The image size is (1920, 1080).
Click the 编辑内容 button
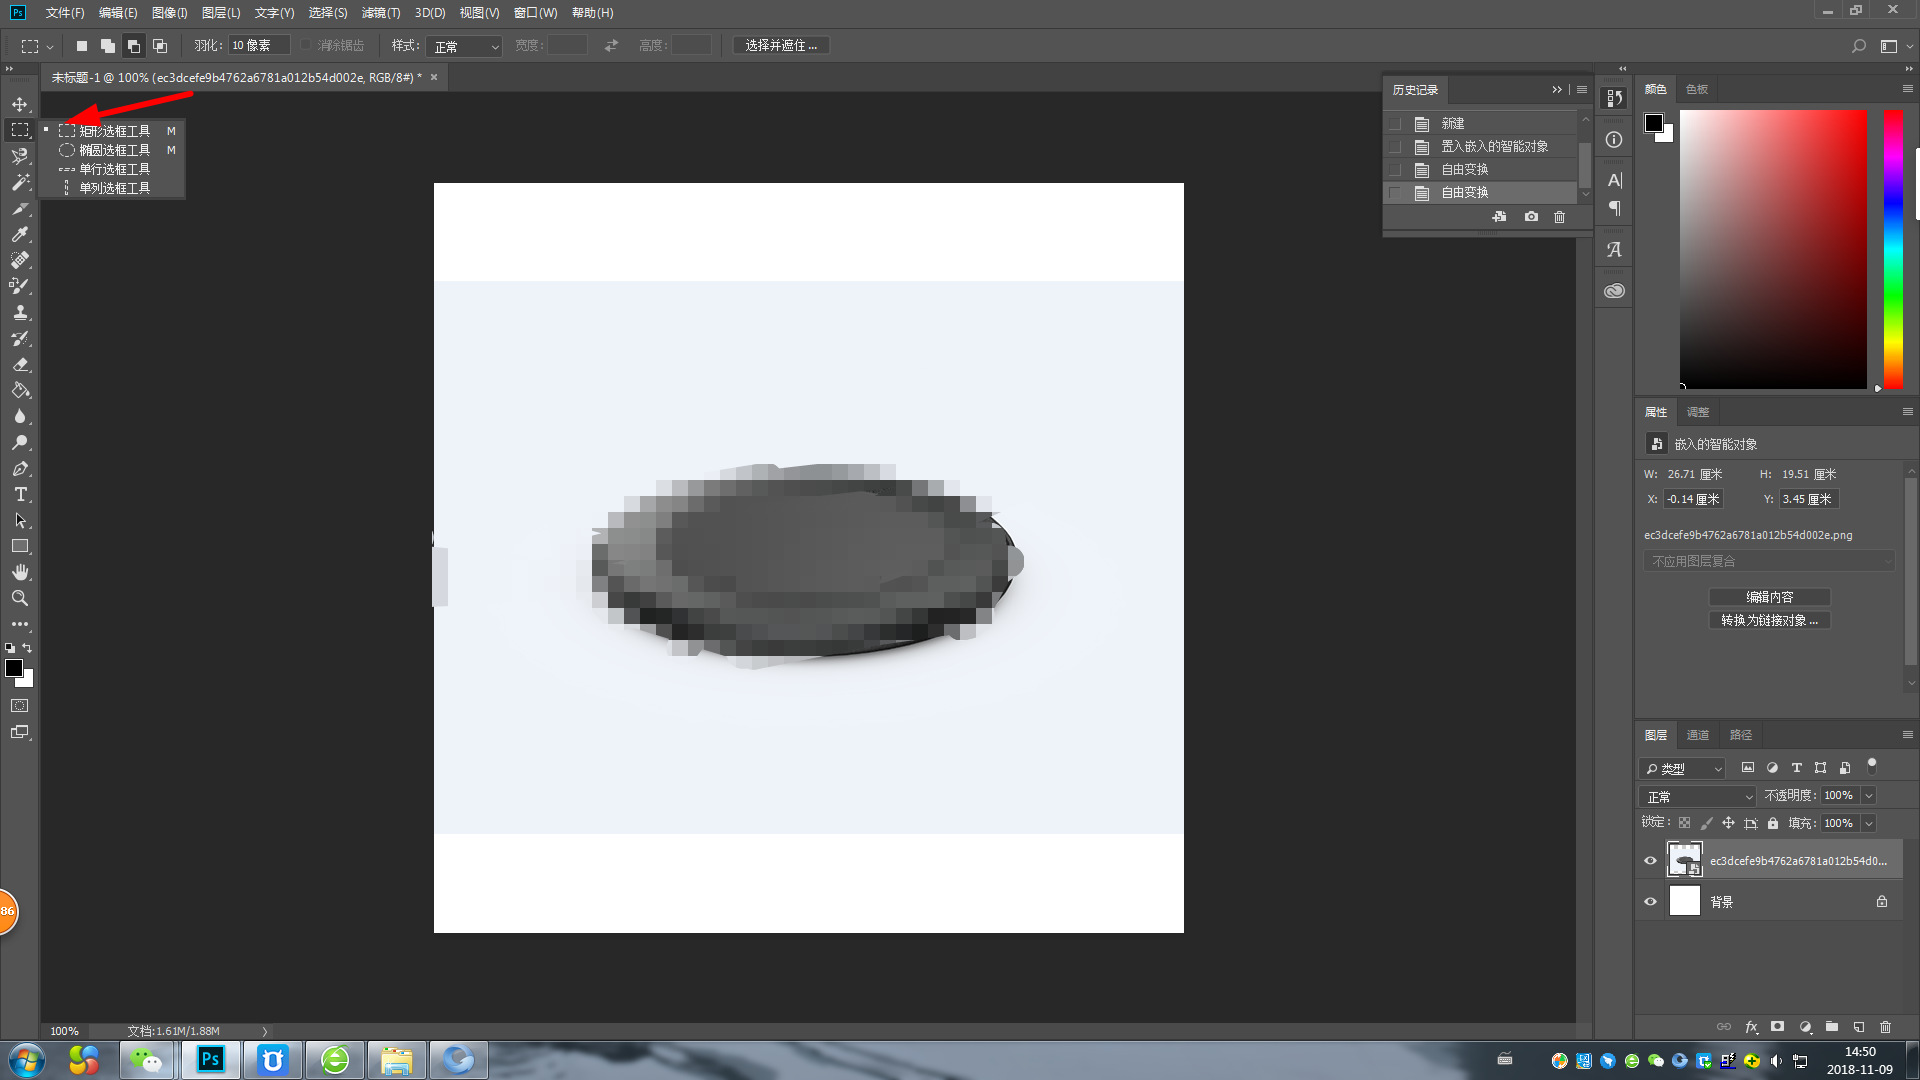click(1769, 597)
